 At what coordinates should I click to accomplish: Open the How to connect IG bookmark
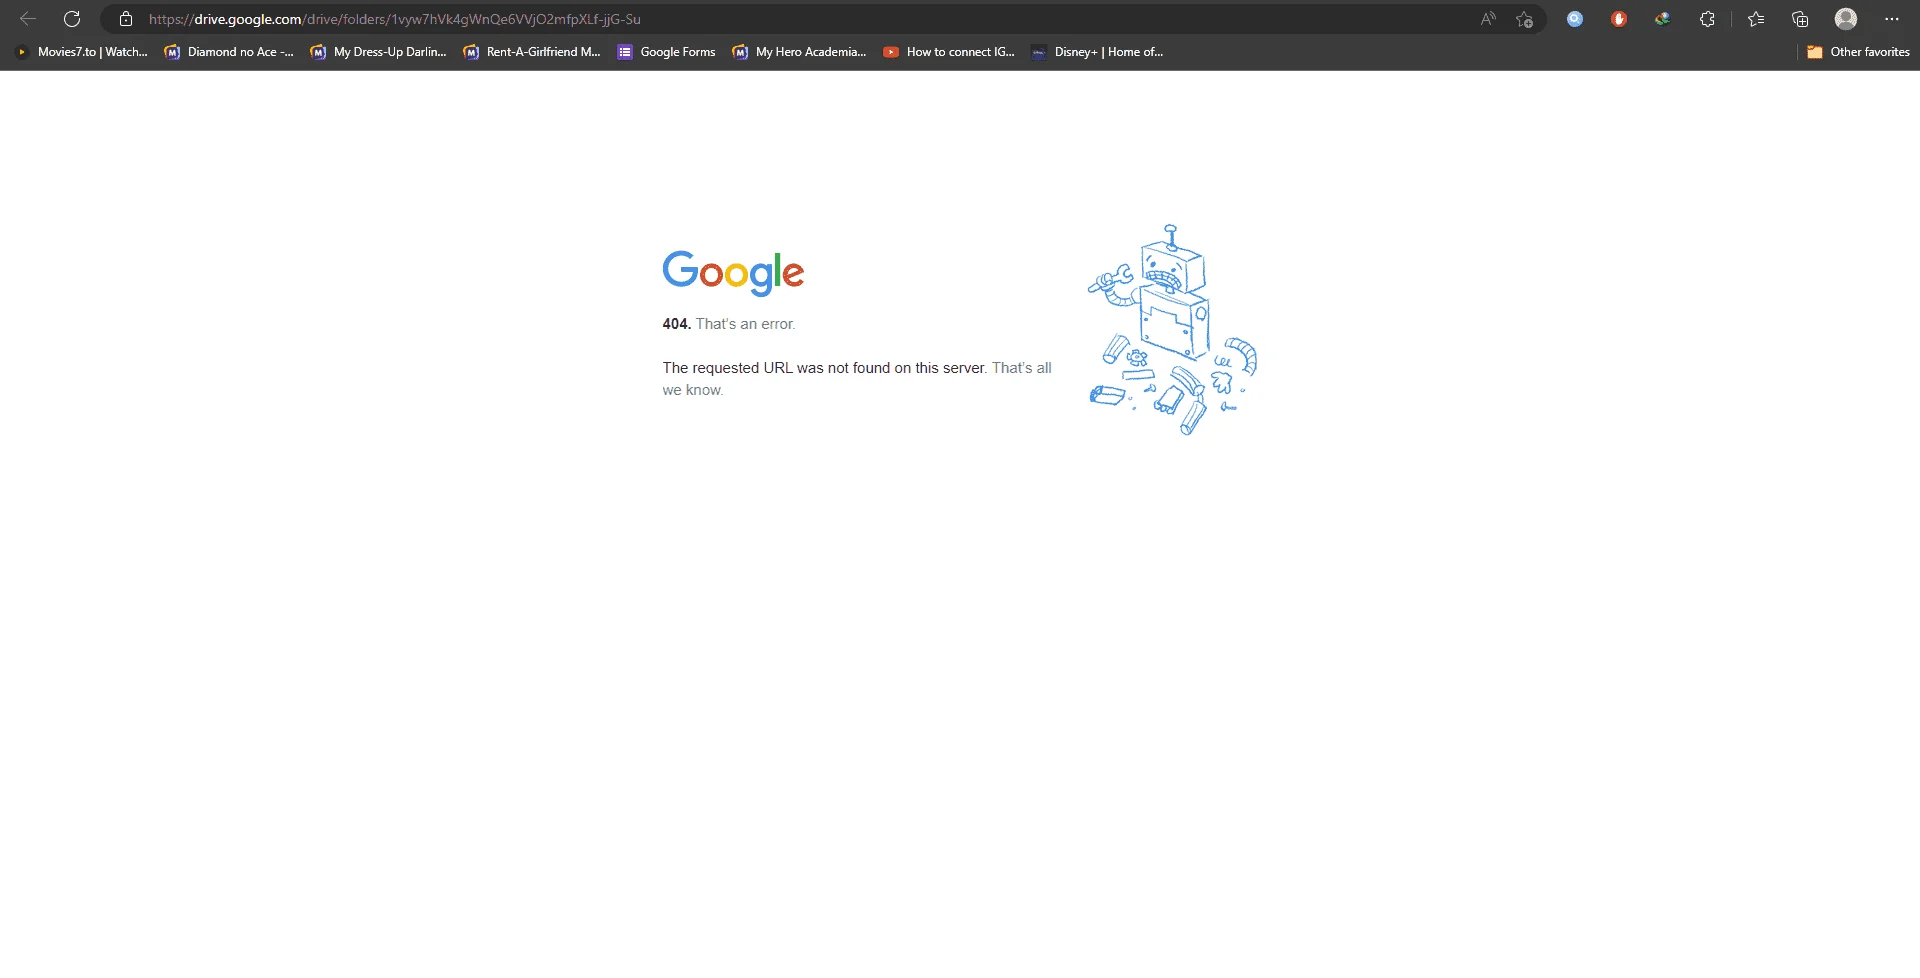pyautogui.click(x=949, y=52)
